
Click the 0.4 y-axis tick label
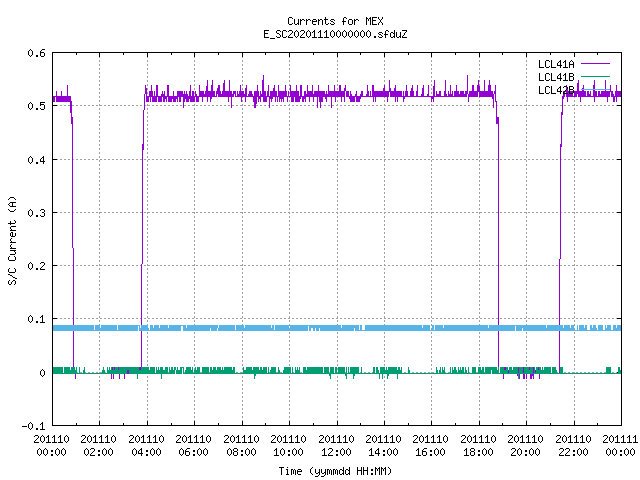click(x=36, y=160)
